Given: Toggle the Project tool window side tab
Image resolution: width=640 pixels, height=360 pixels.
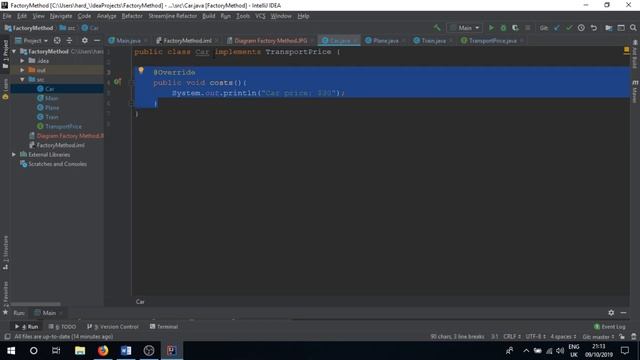Looking at the screenshot, I should [5, 53].
